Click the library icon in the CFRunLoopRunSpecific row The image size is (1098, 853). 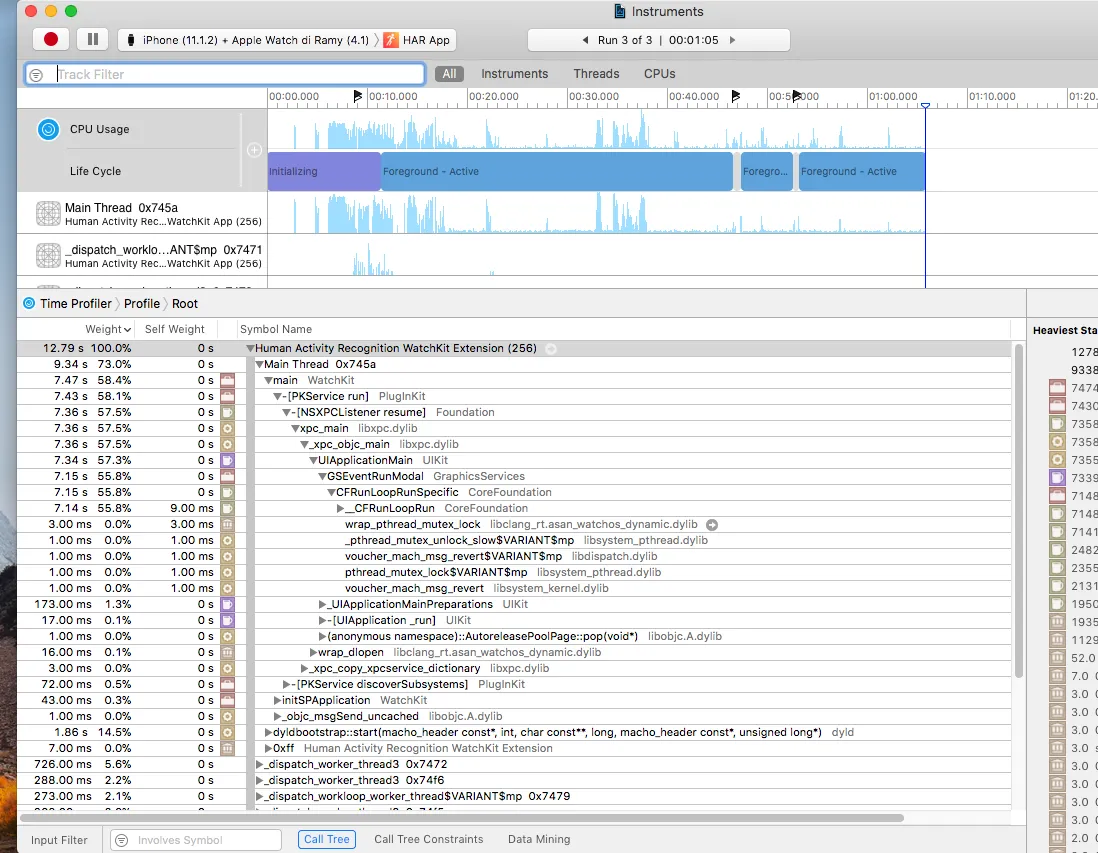click(228, 492)
